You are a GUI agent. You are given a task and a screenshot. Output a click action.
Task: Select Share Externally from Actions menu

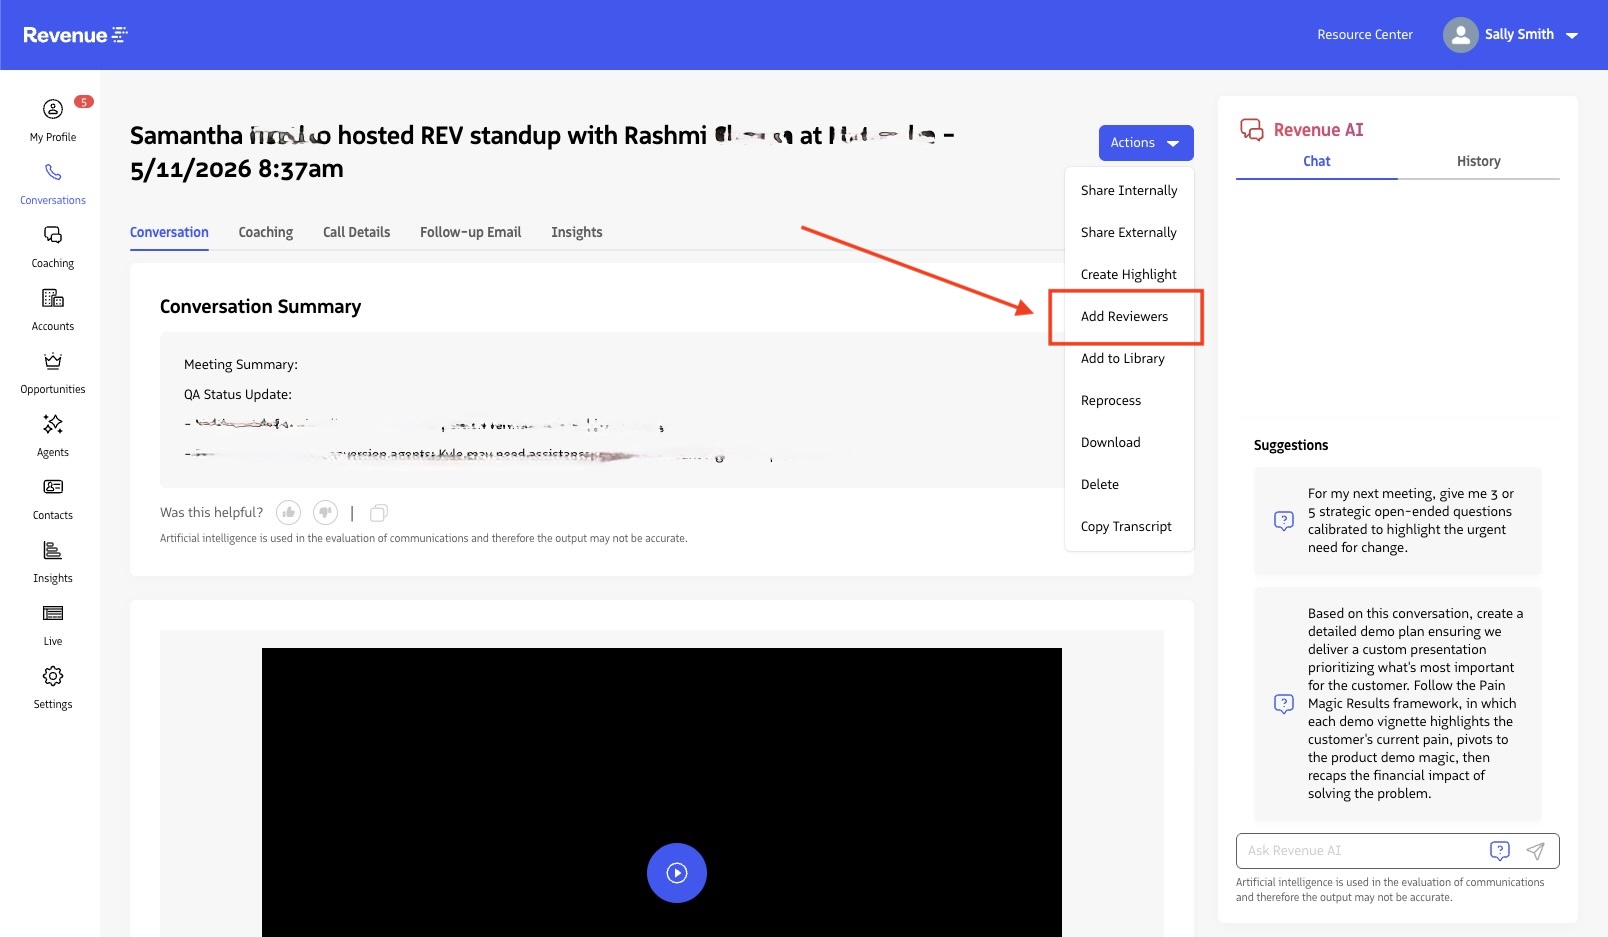point(1129,232)
